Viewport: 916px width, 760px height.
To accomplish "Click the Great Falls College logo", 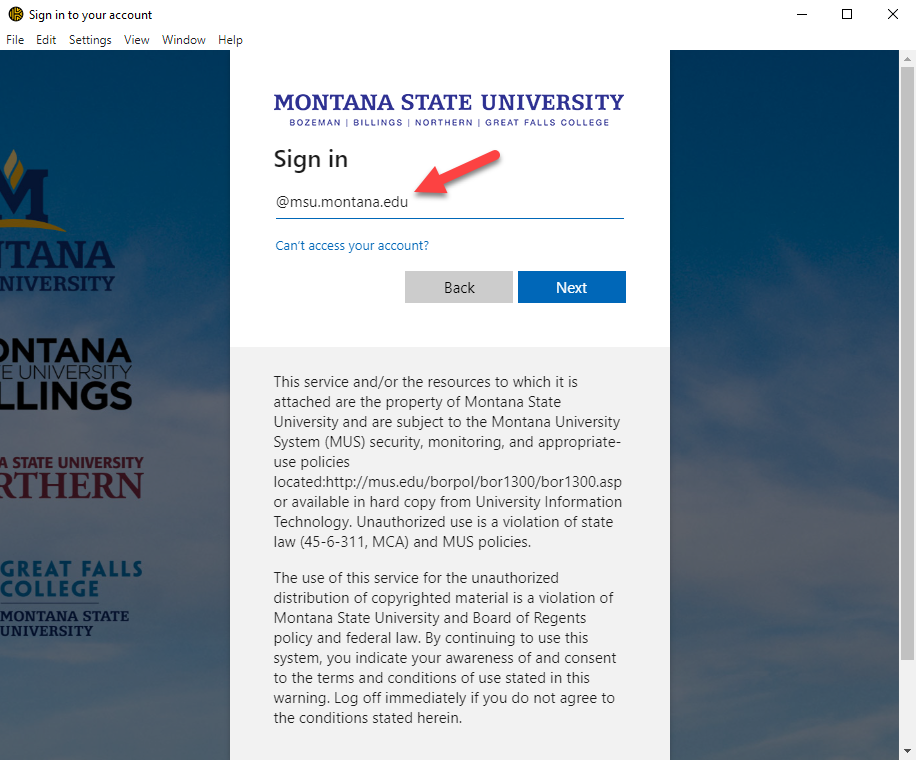I will tap(71, 598).
